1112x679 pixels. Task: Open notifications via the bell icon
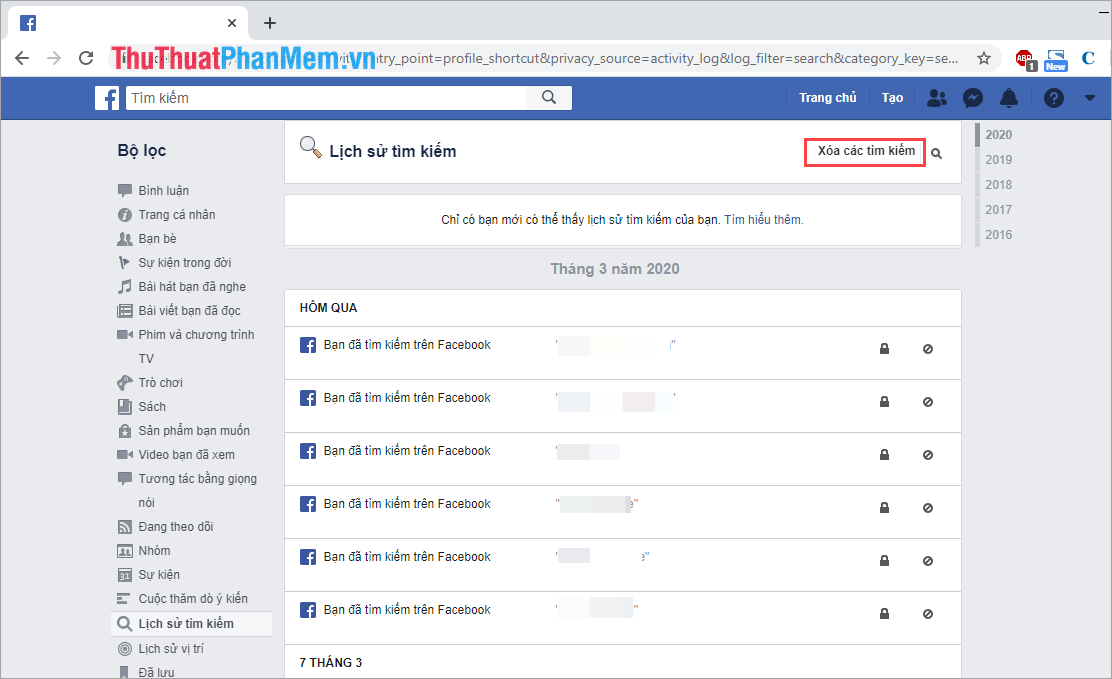tap(1009, 97)
